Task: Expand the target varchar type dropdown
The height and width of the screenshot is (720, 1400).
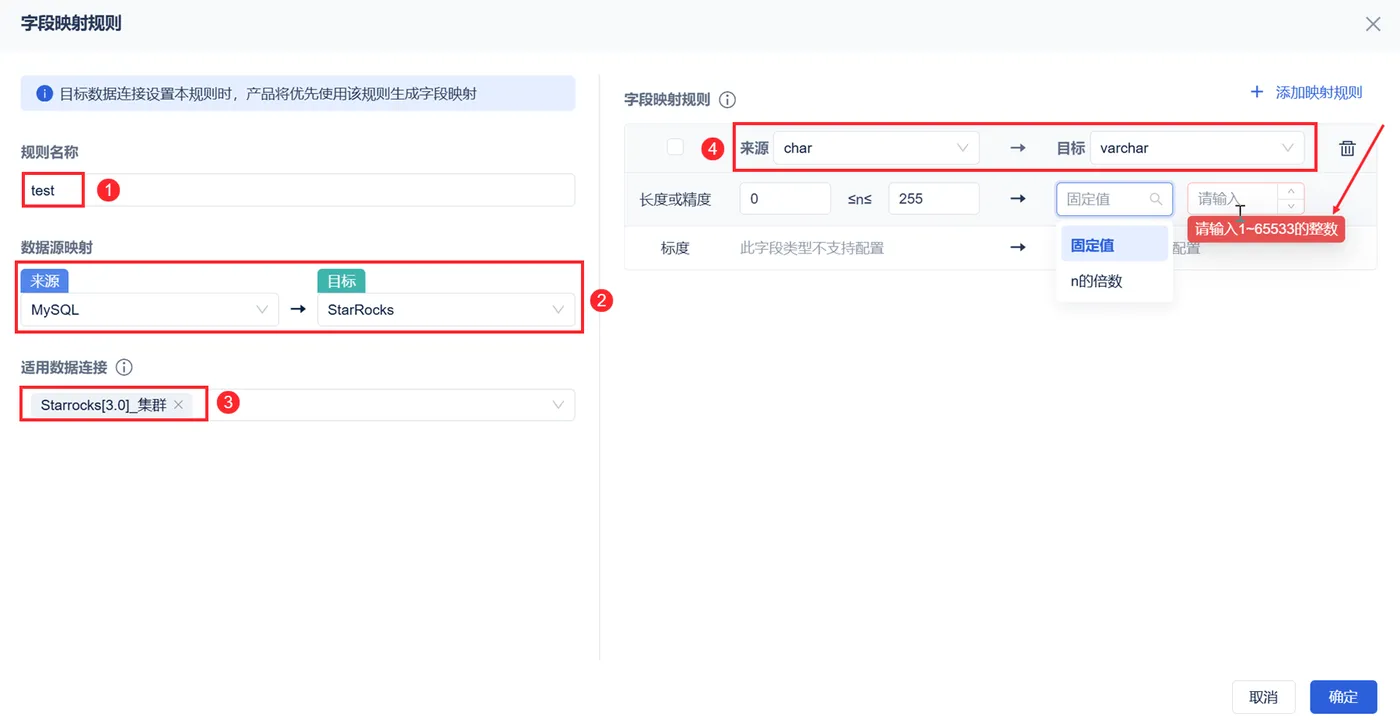Action: (x=1196, y=148)
